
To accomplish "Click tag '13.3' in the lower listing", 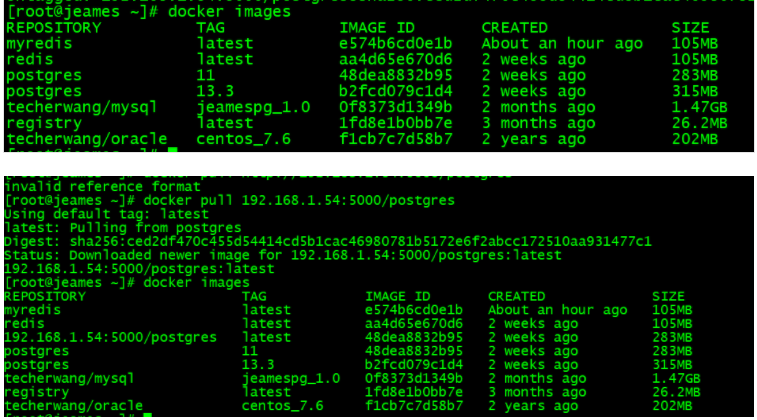I will pyautogui.click(x=258, y=364).
